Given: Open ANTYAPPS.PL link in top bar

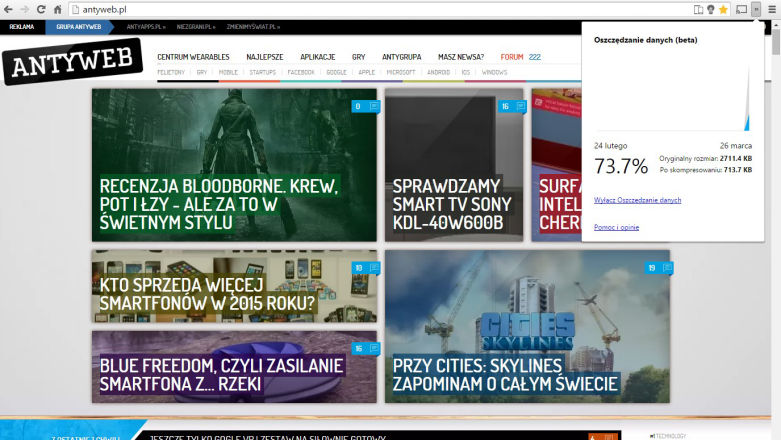Looking at the screenshot, I should pos(145,27).
